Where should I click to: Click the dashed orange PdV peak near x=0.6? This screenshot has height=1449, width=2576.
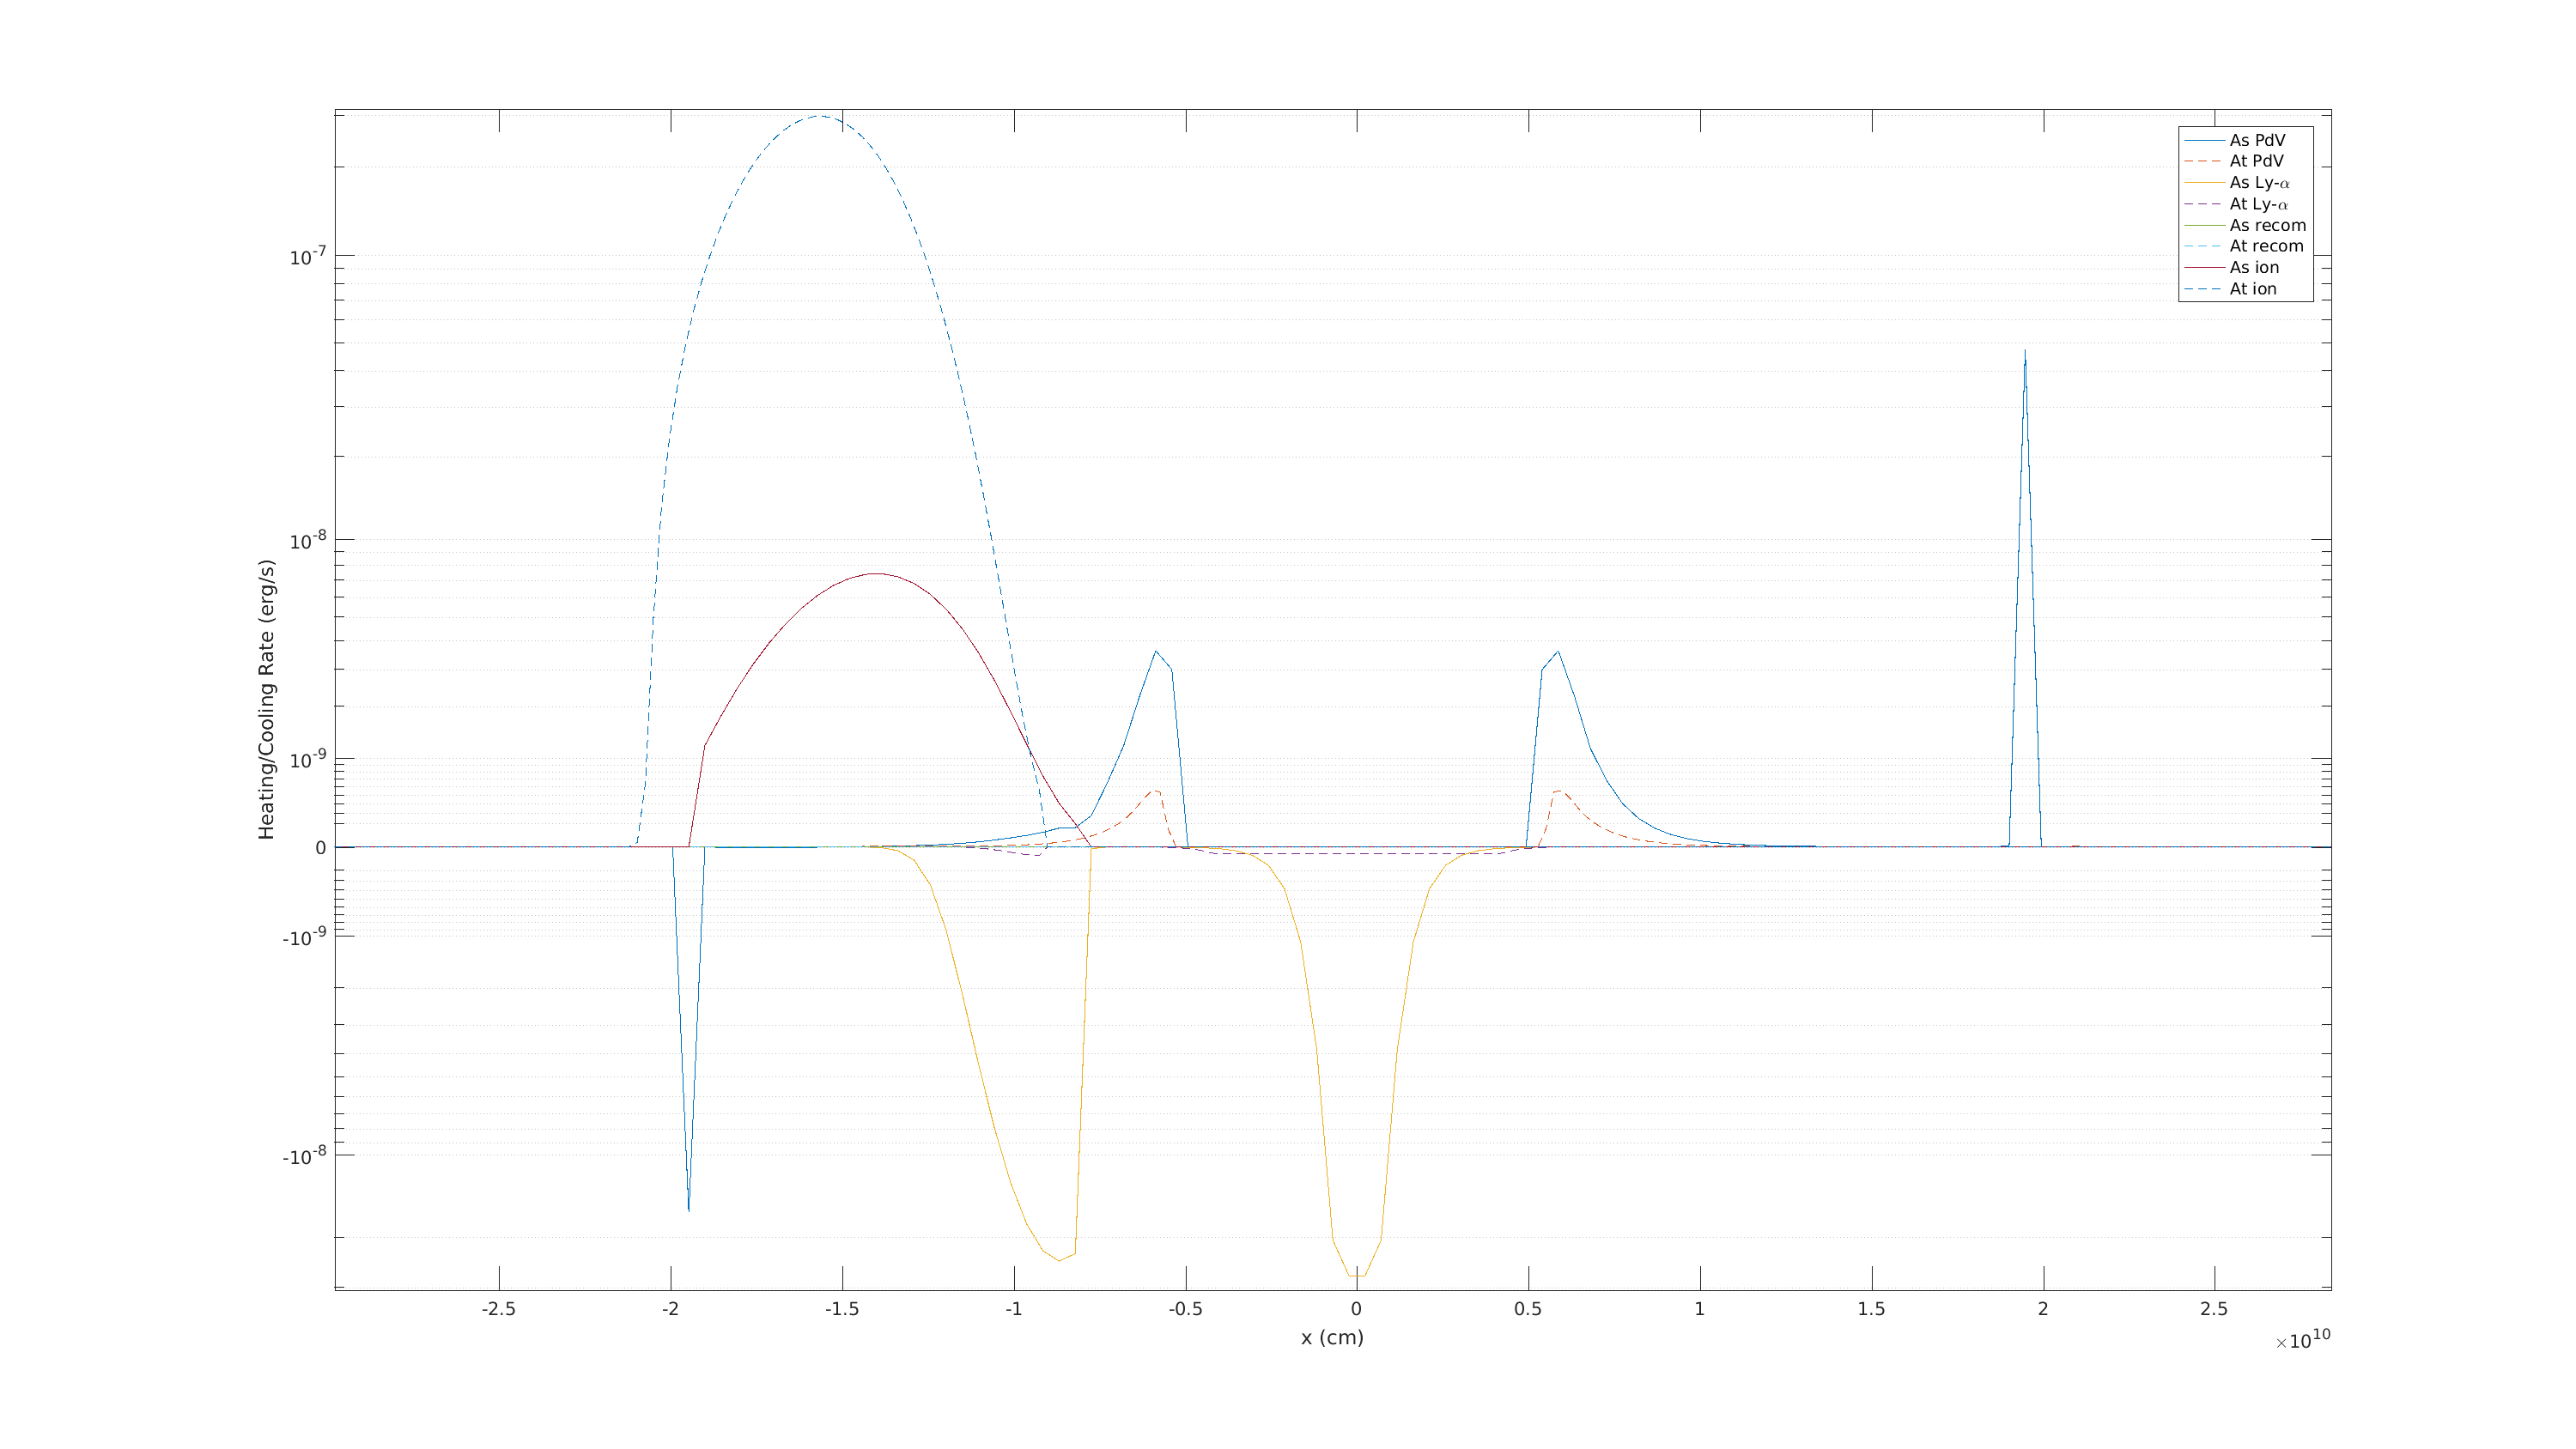click(1558, 792)
